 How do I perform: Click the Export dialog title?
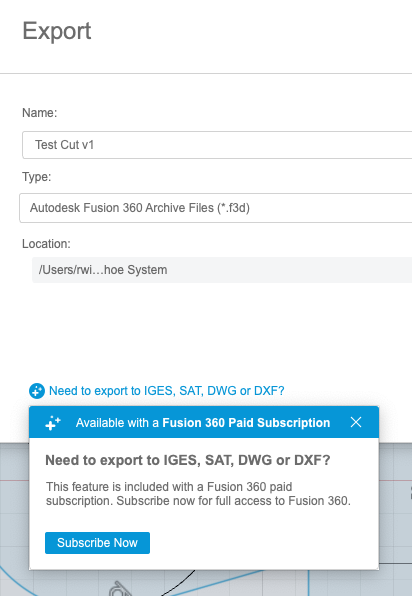tap(57, 31)
